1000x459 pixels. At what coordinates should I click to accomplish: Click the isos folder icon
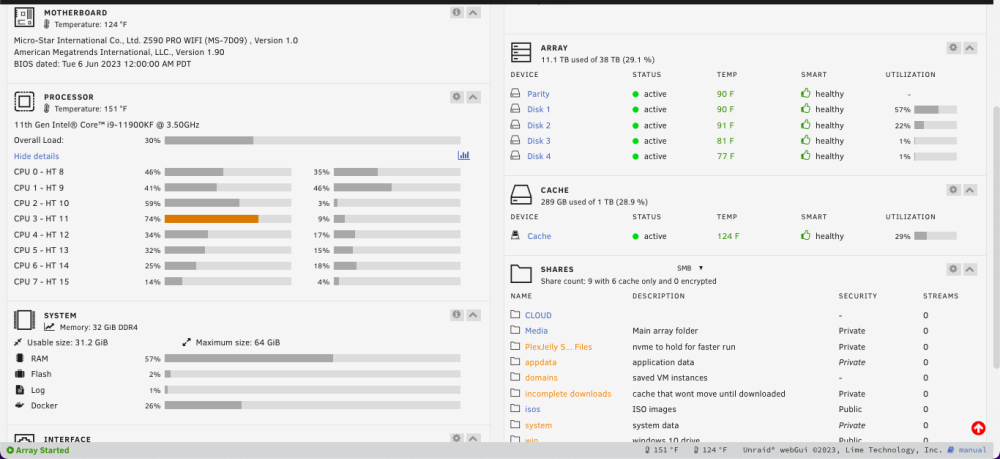[x=515, y=409]
